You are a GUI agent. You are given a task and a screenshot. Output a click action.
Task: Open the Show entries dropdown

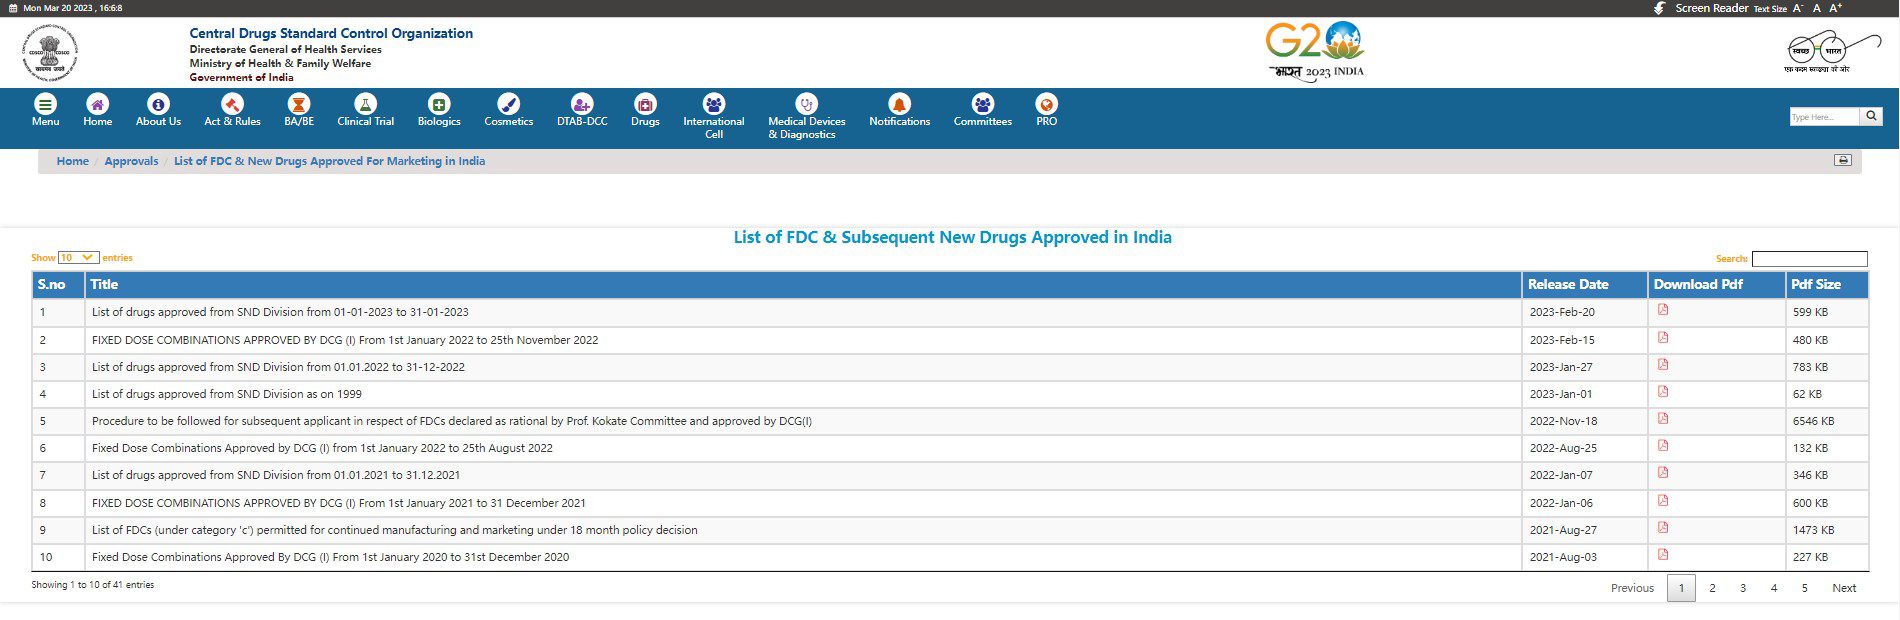point(78,258)
